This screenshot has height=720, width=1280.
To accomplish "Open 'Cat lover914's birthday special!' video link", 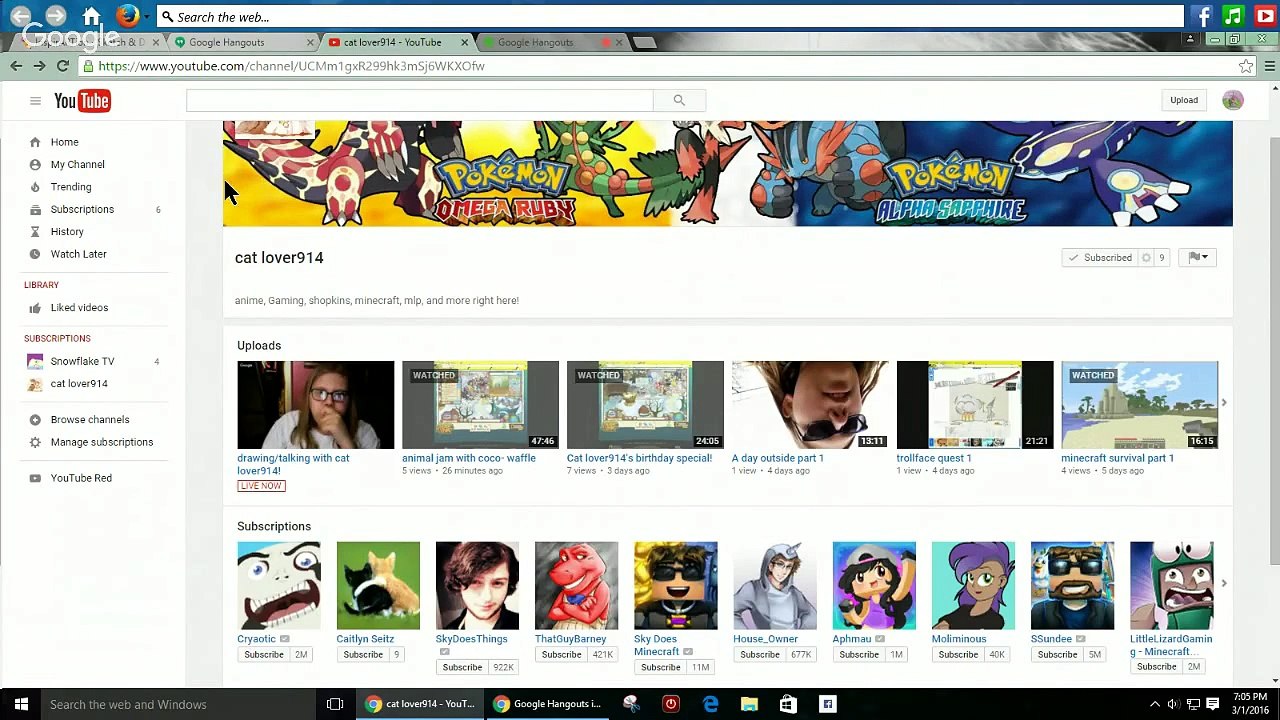I will click(639, 458).
